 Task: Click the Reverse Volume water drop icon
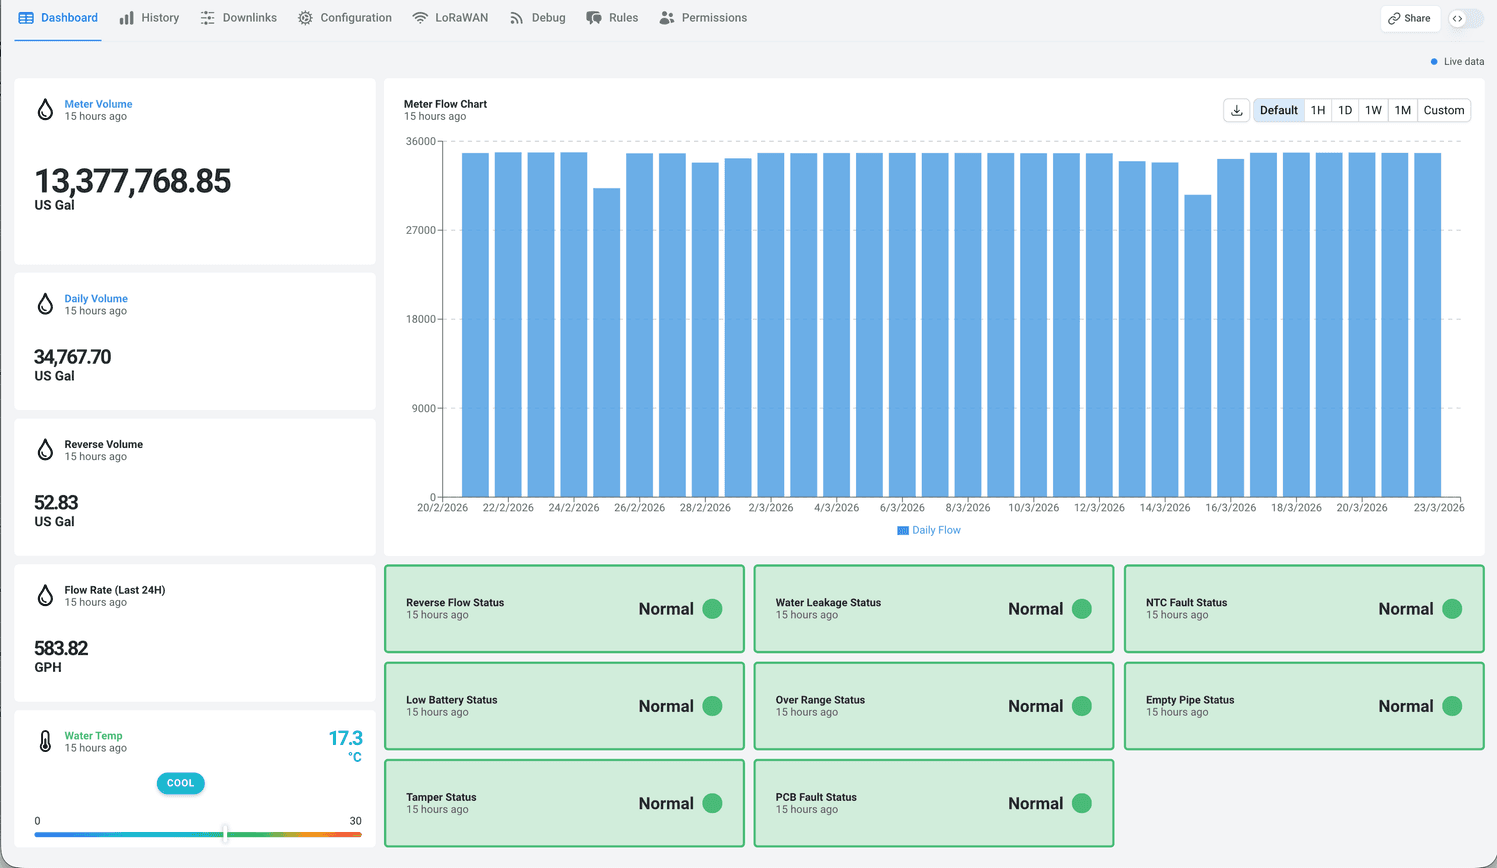tap(45, 450)
